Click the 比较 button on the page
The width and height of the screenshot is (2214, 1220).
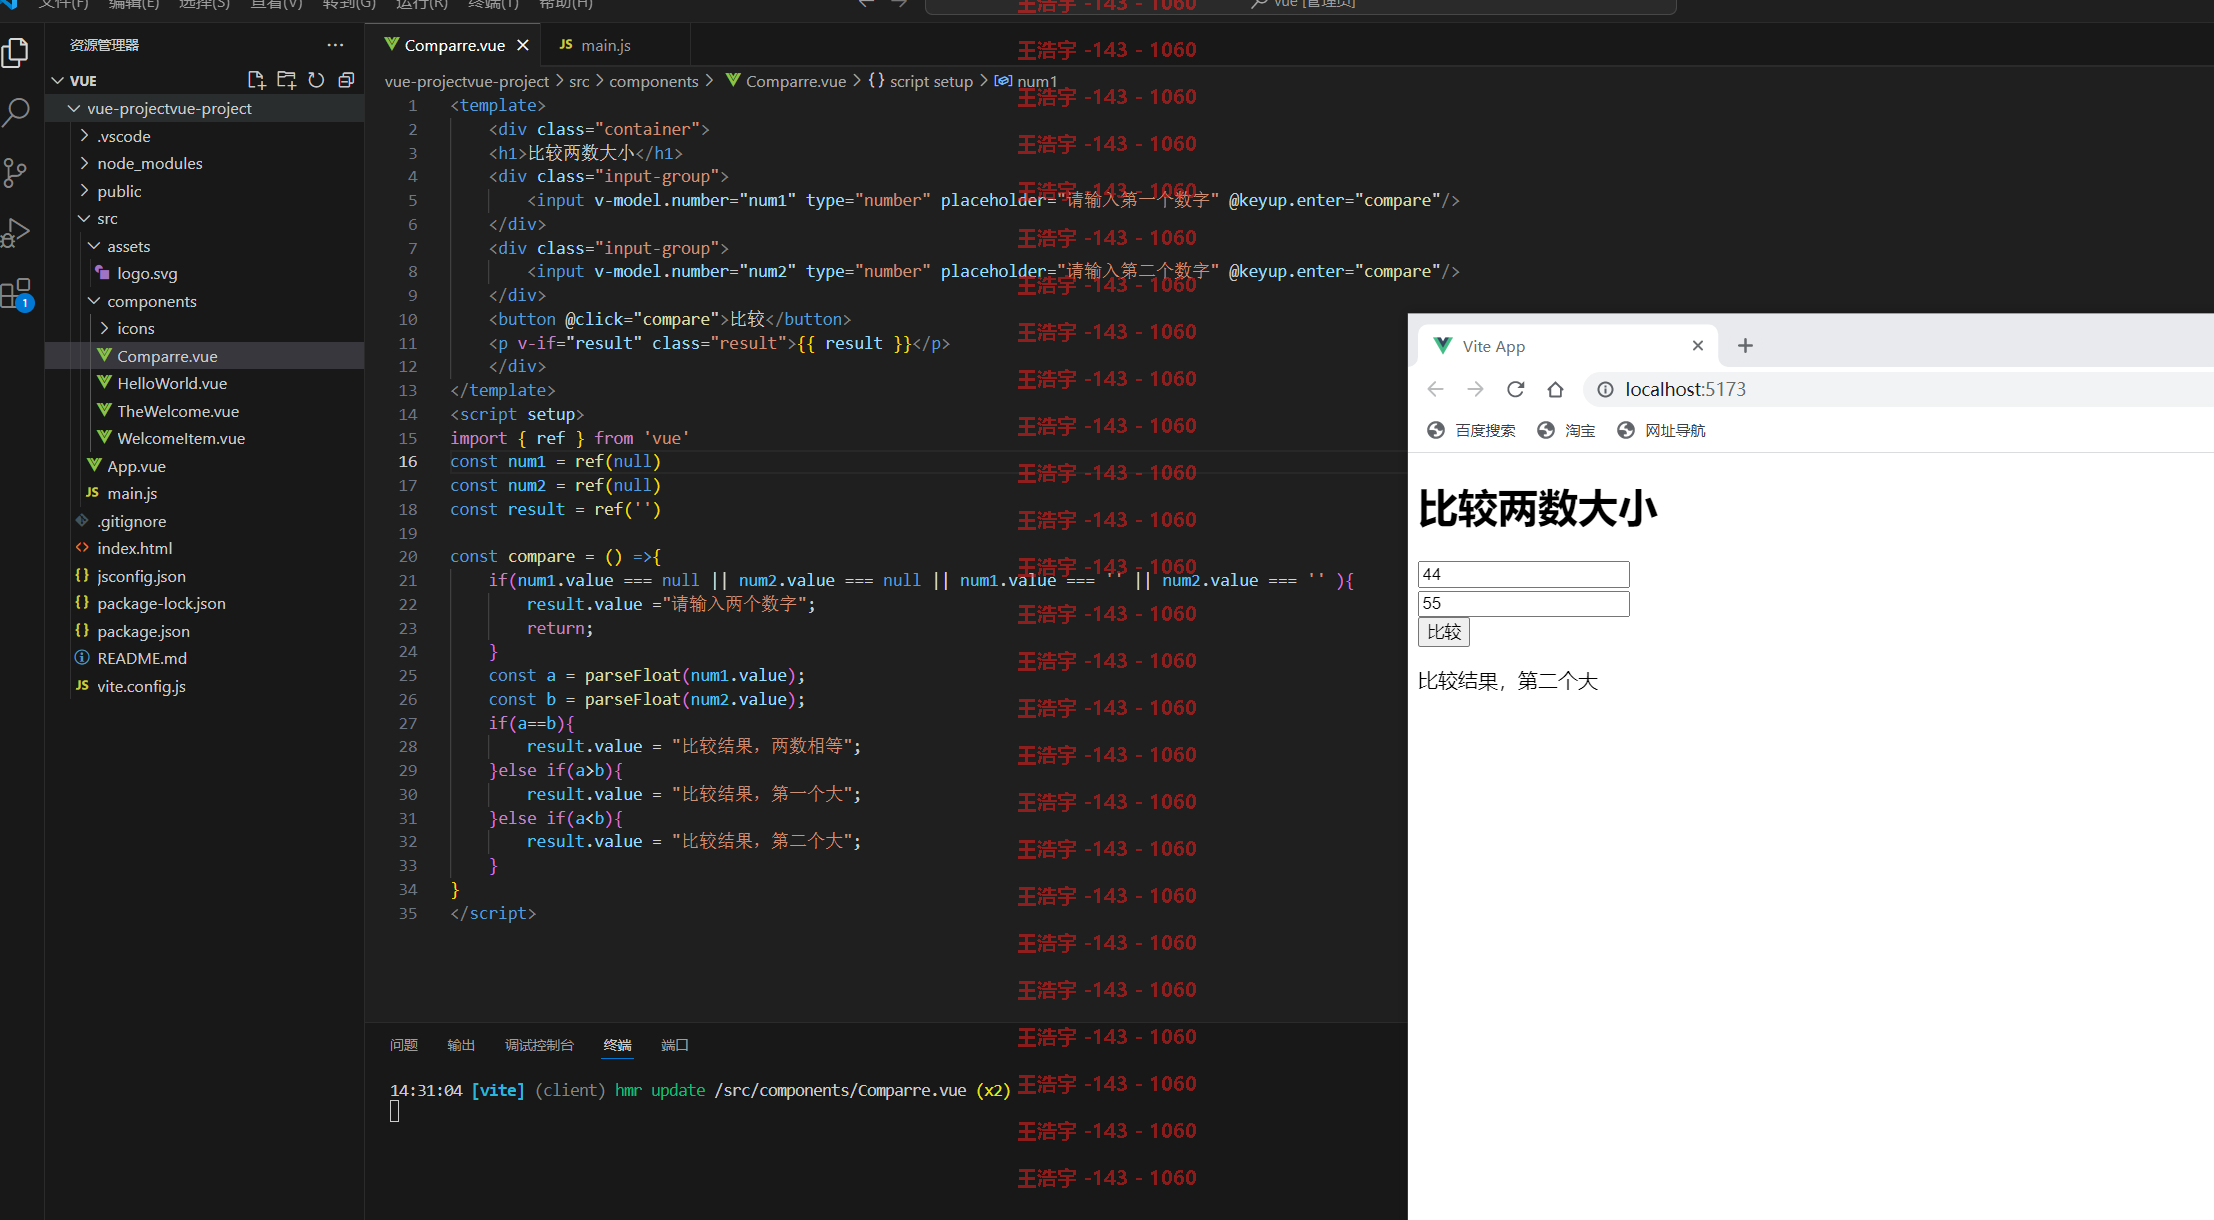pos(1443,632)
